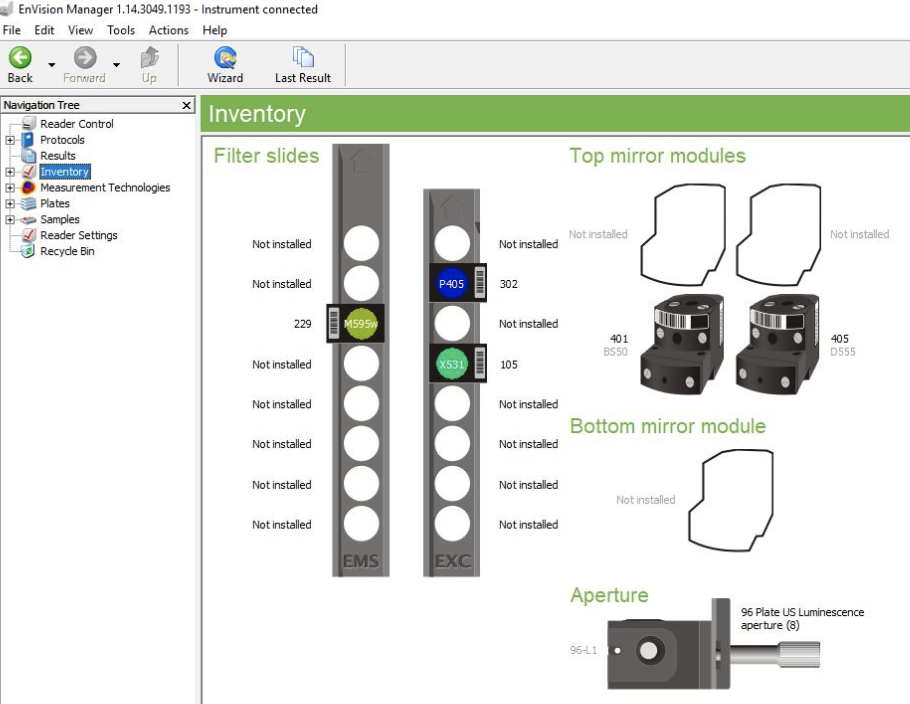910x704 pixels.
Task: Show the Last Result toolbar icon
Action: (x=302, y=59)
